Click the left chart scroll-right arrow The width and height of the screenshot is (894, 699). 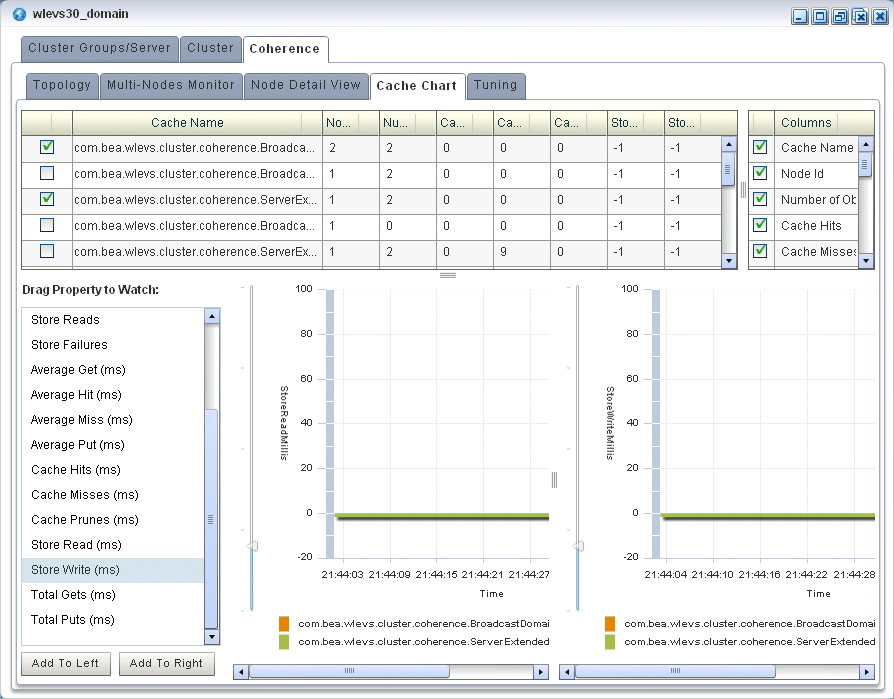[x=541, y=672]
